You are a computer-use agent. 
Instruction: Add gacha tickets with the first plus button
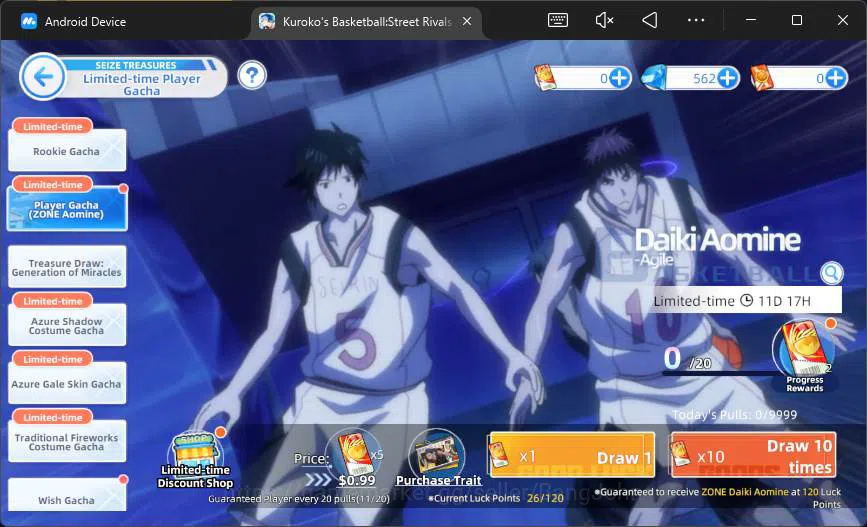point(619,78)
